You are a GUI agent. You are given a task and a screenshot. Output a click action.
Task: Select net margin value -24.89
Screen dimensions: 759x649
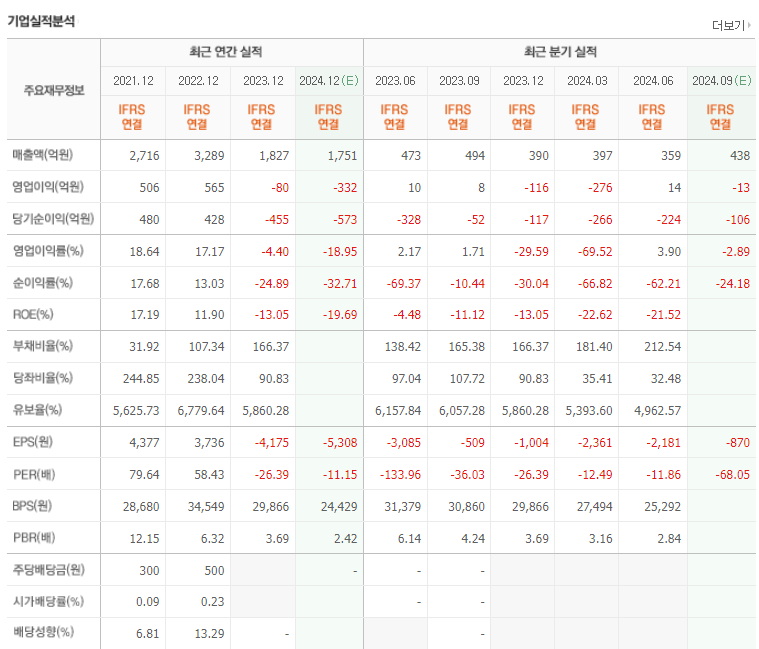(272, 284)
